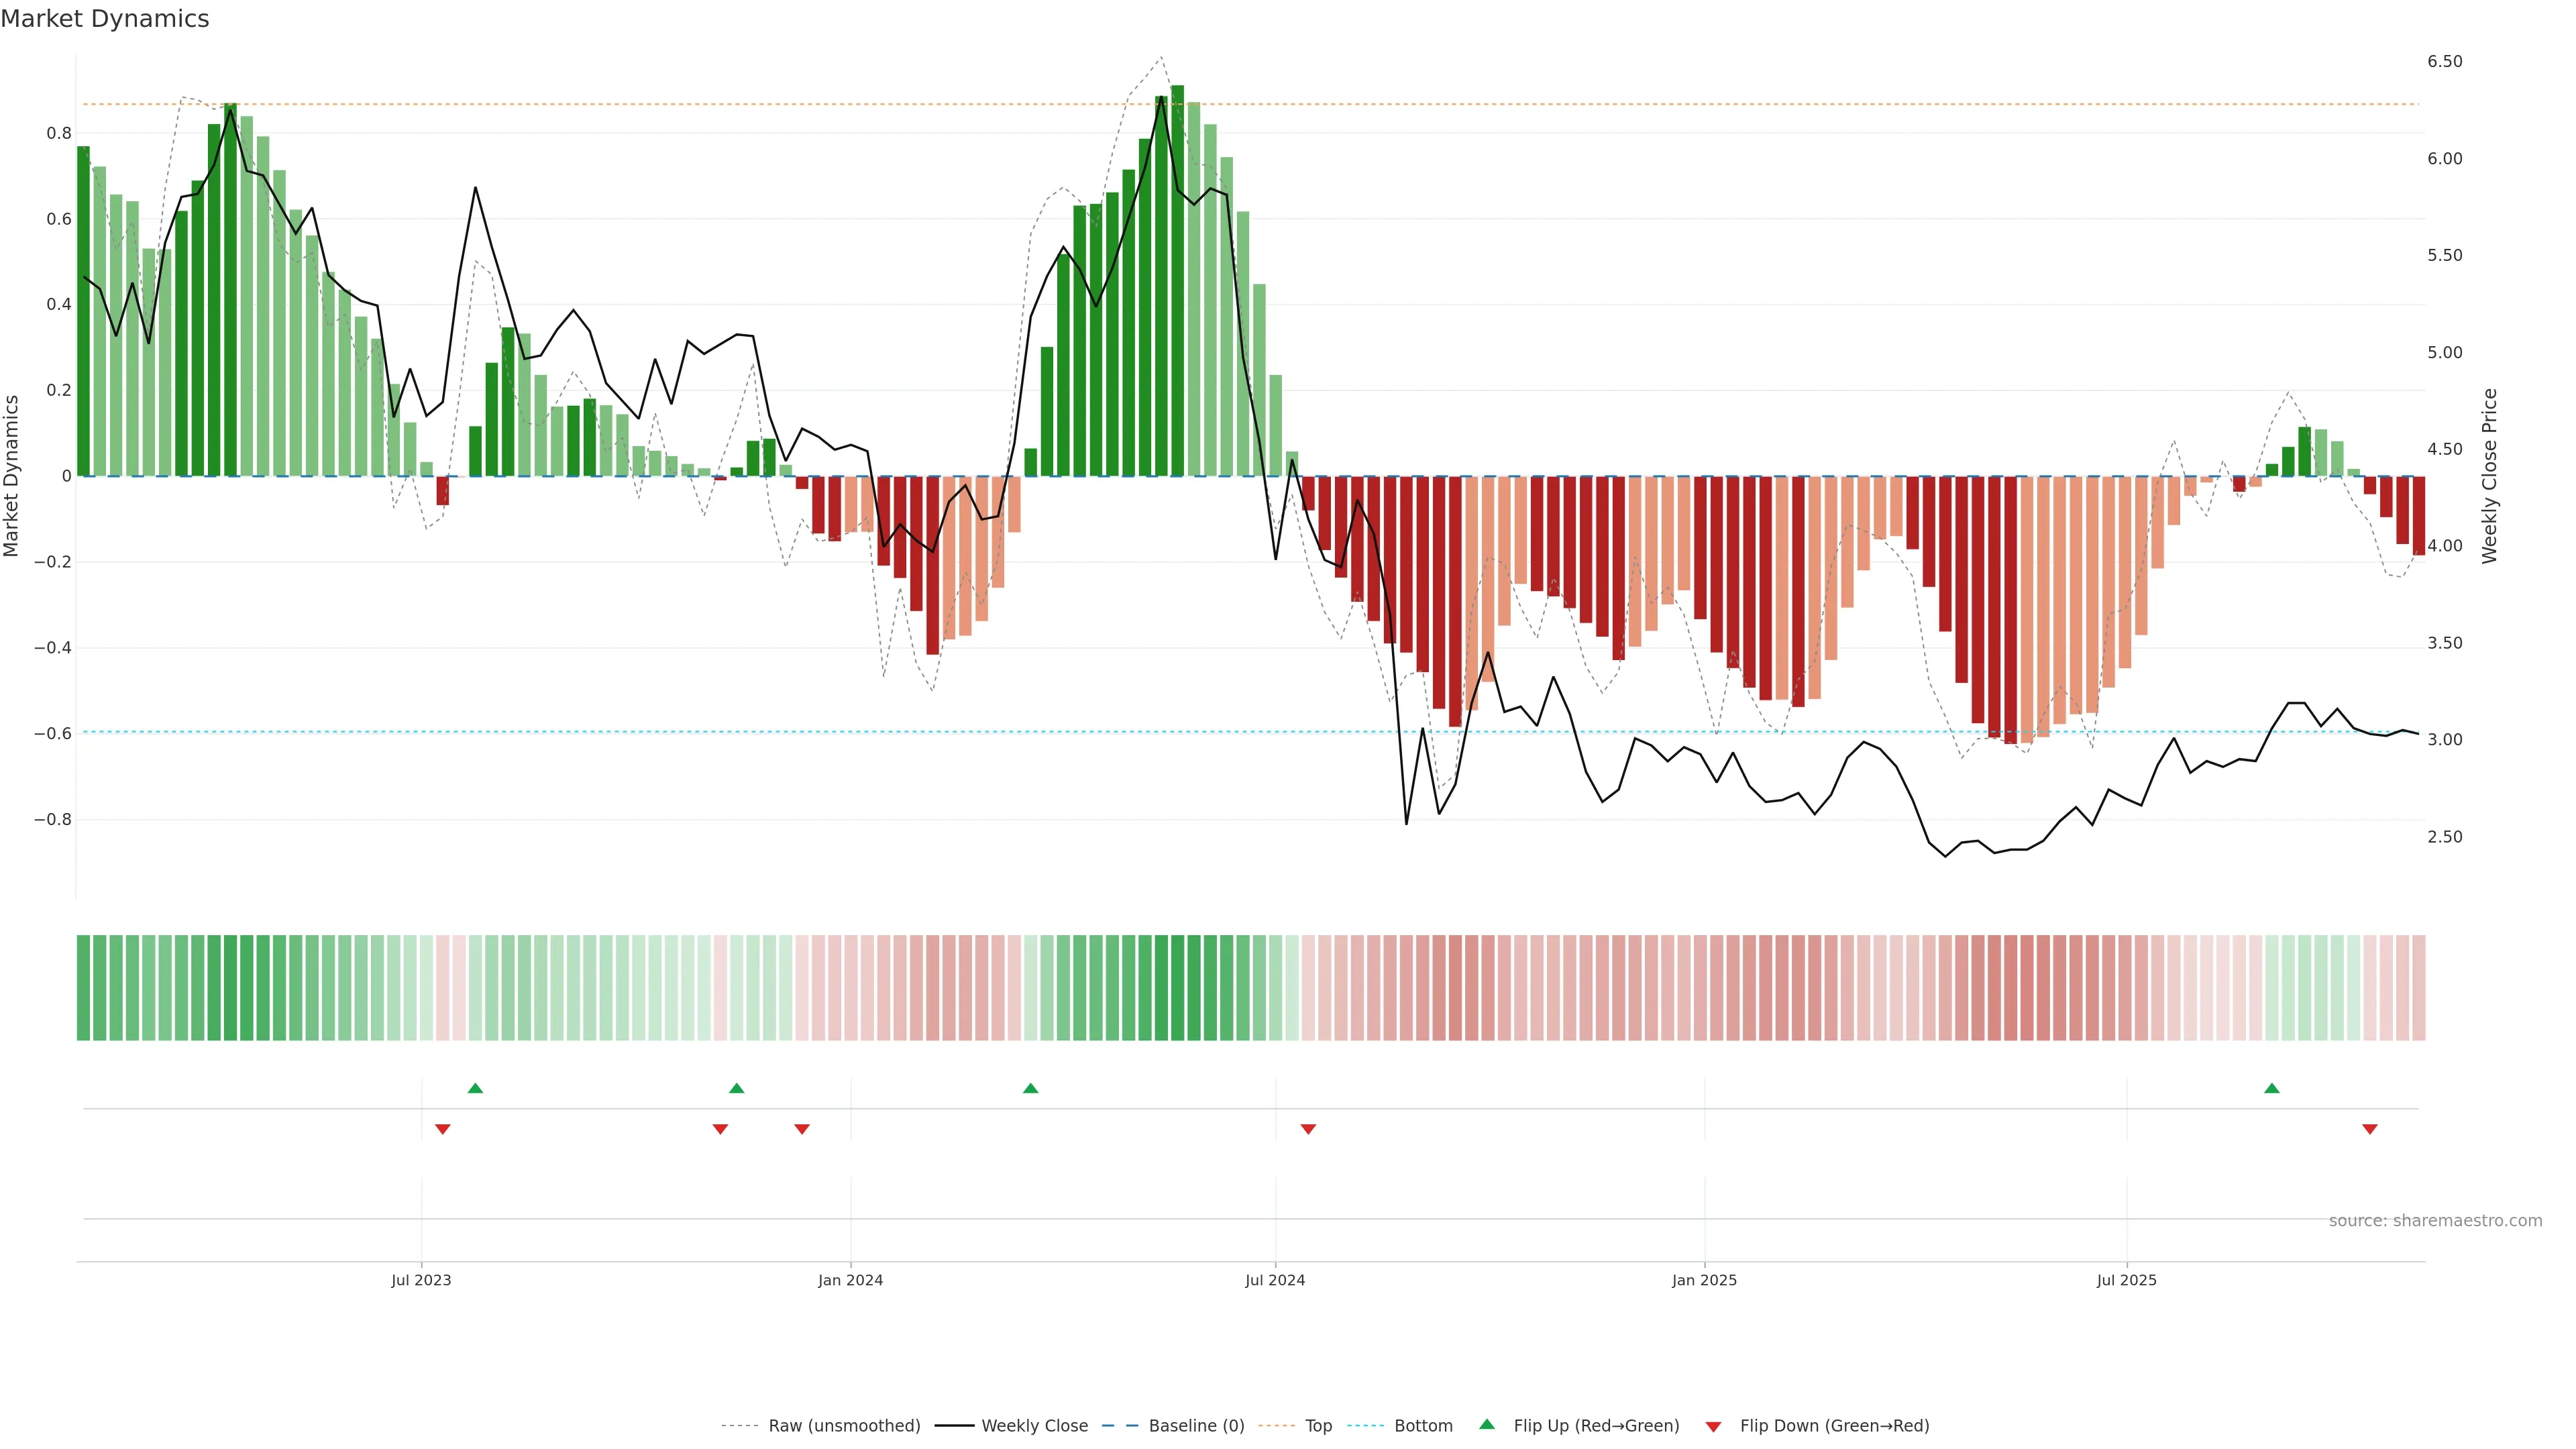Click the green flip-up marker after Jul 2025

click(x=2272, y=1088)
